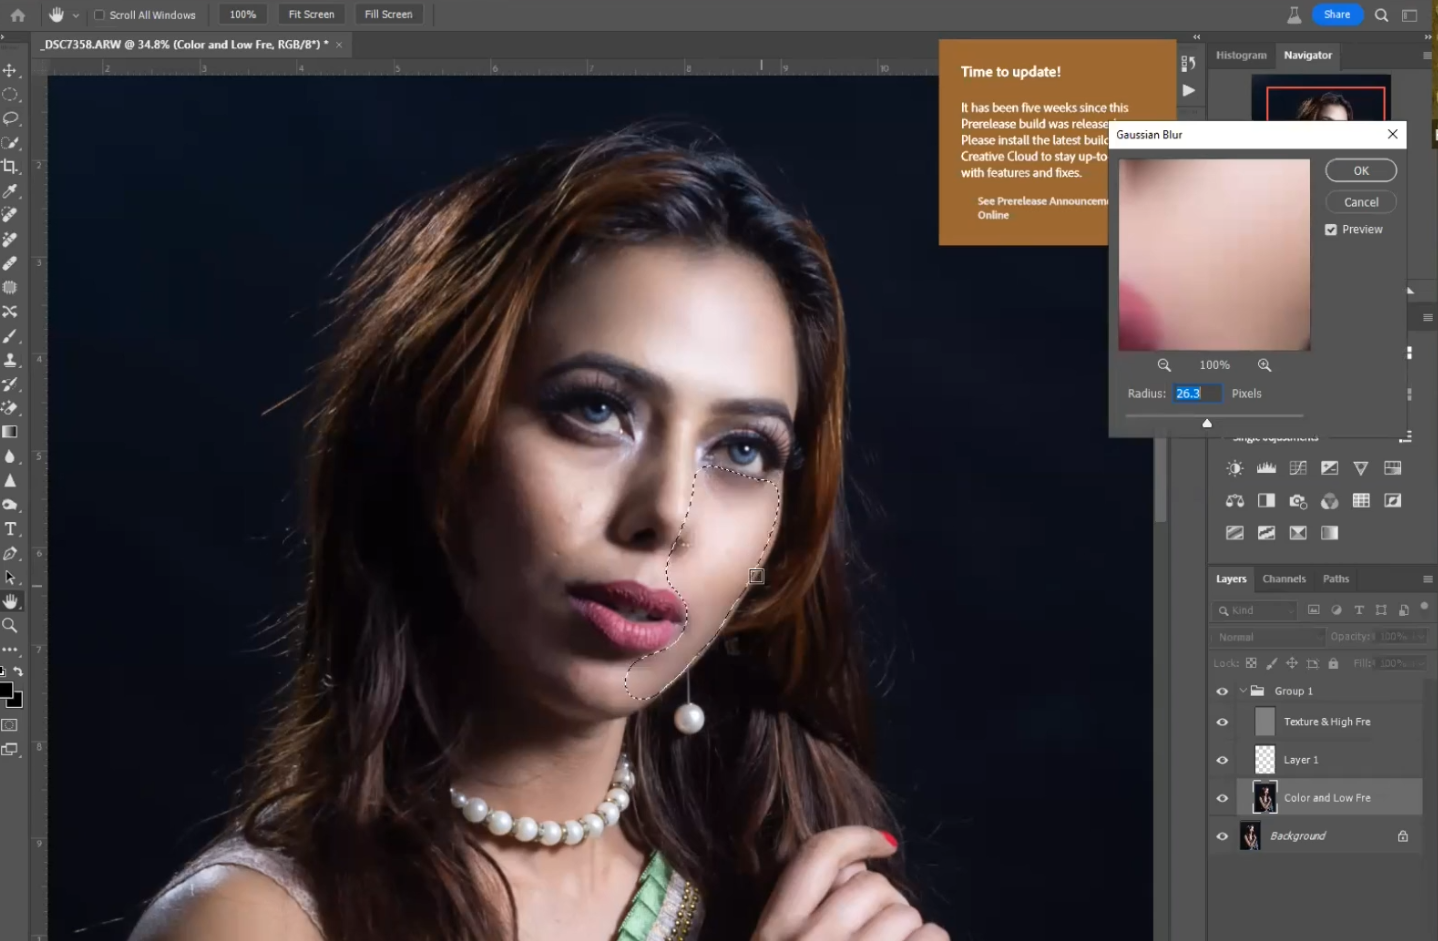Viewport: 1438px width, 941px height.
Task: Switch to the Histogram tab
Action: pyautogui.click(x=1241, y=55)
